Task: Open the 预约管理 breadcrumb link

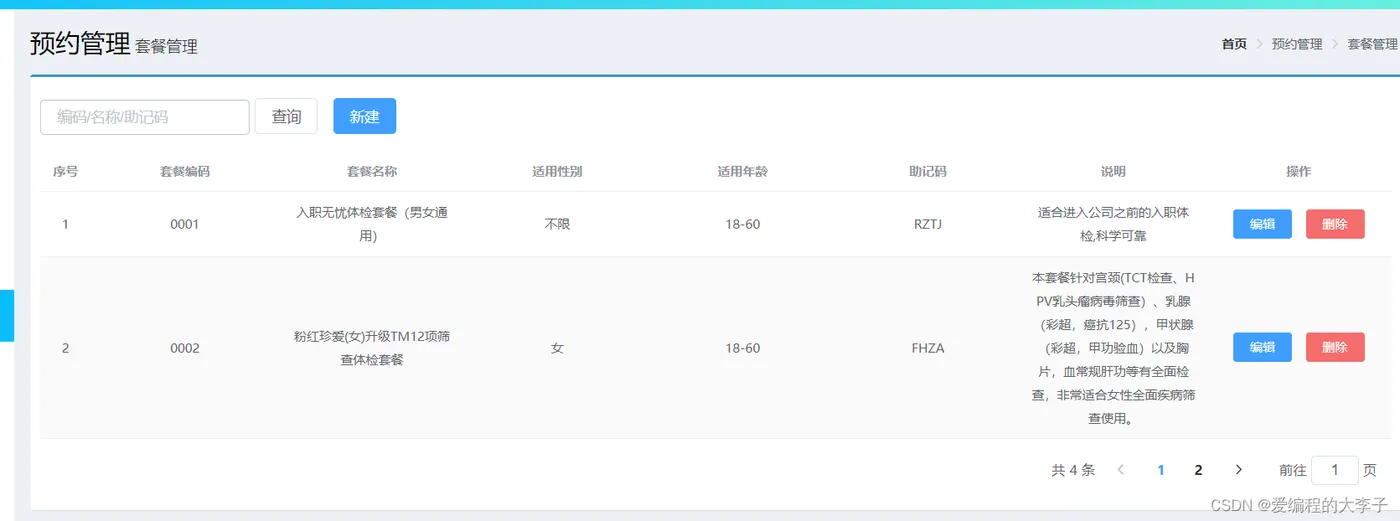Action: pyautogui.click(x=1297, y=44)
